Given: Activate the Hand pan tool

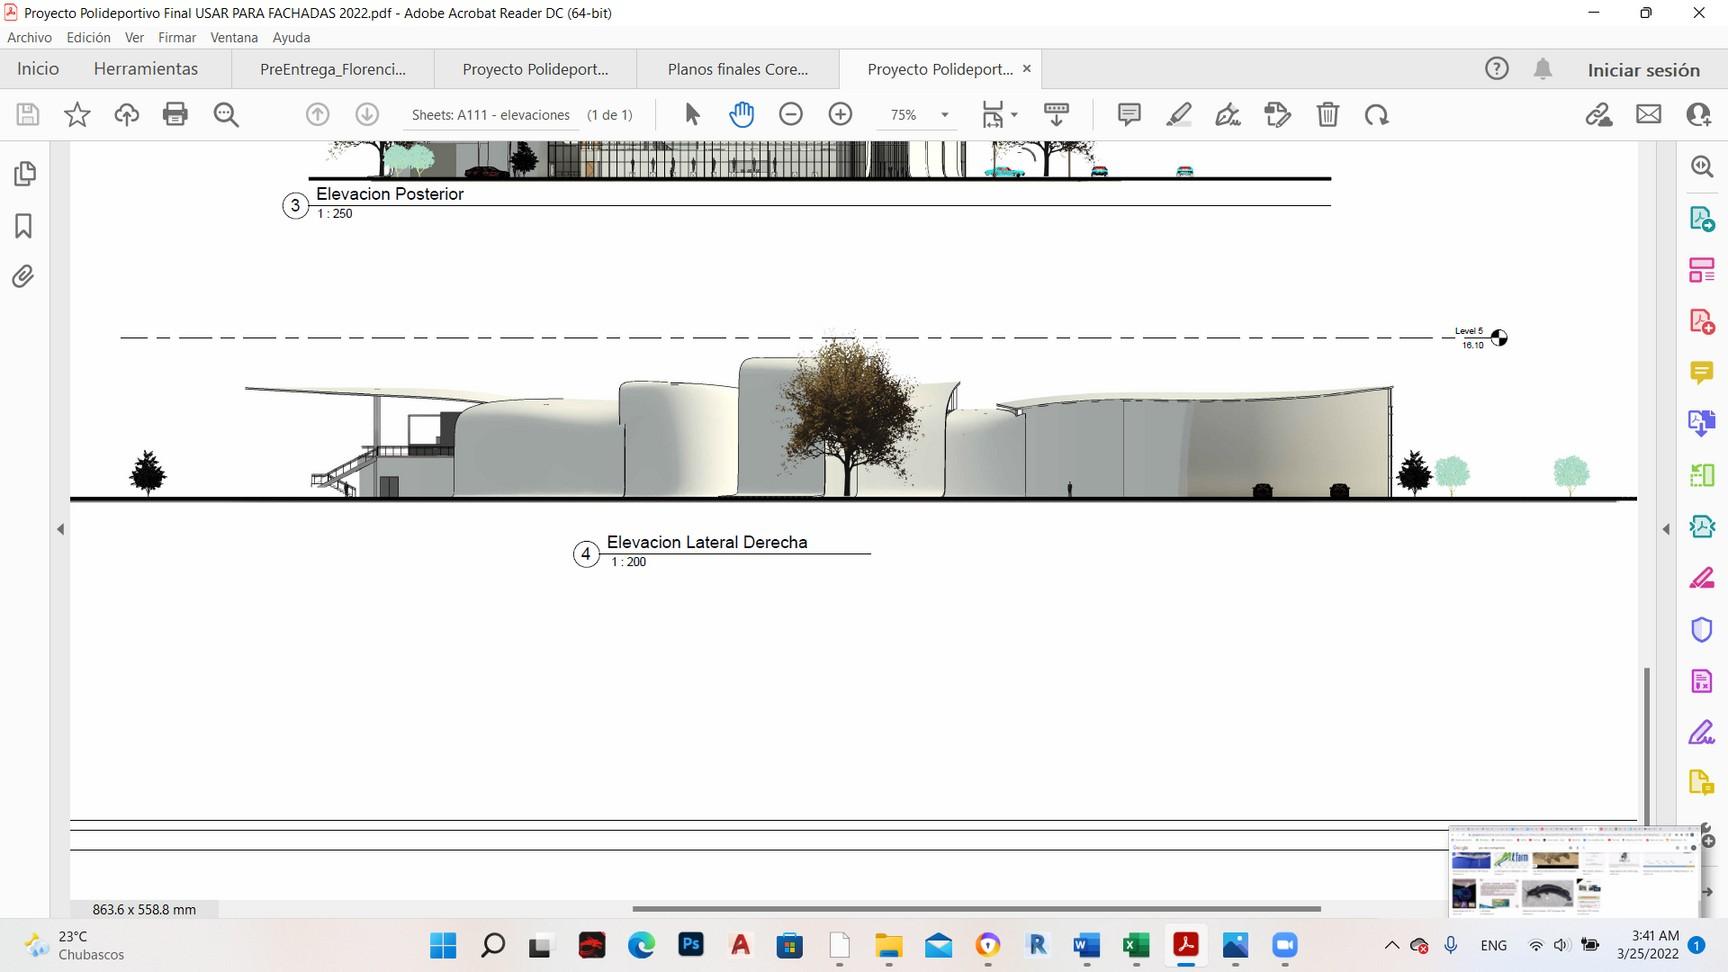Looking at the screenshot, I should pos(741,115).
